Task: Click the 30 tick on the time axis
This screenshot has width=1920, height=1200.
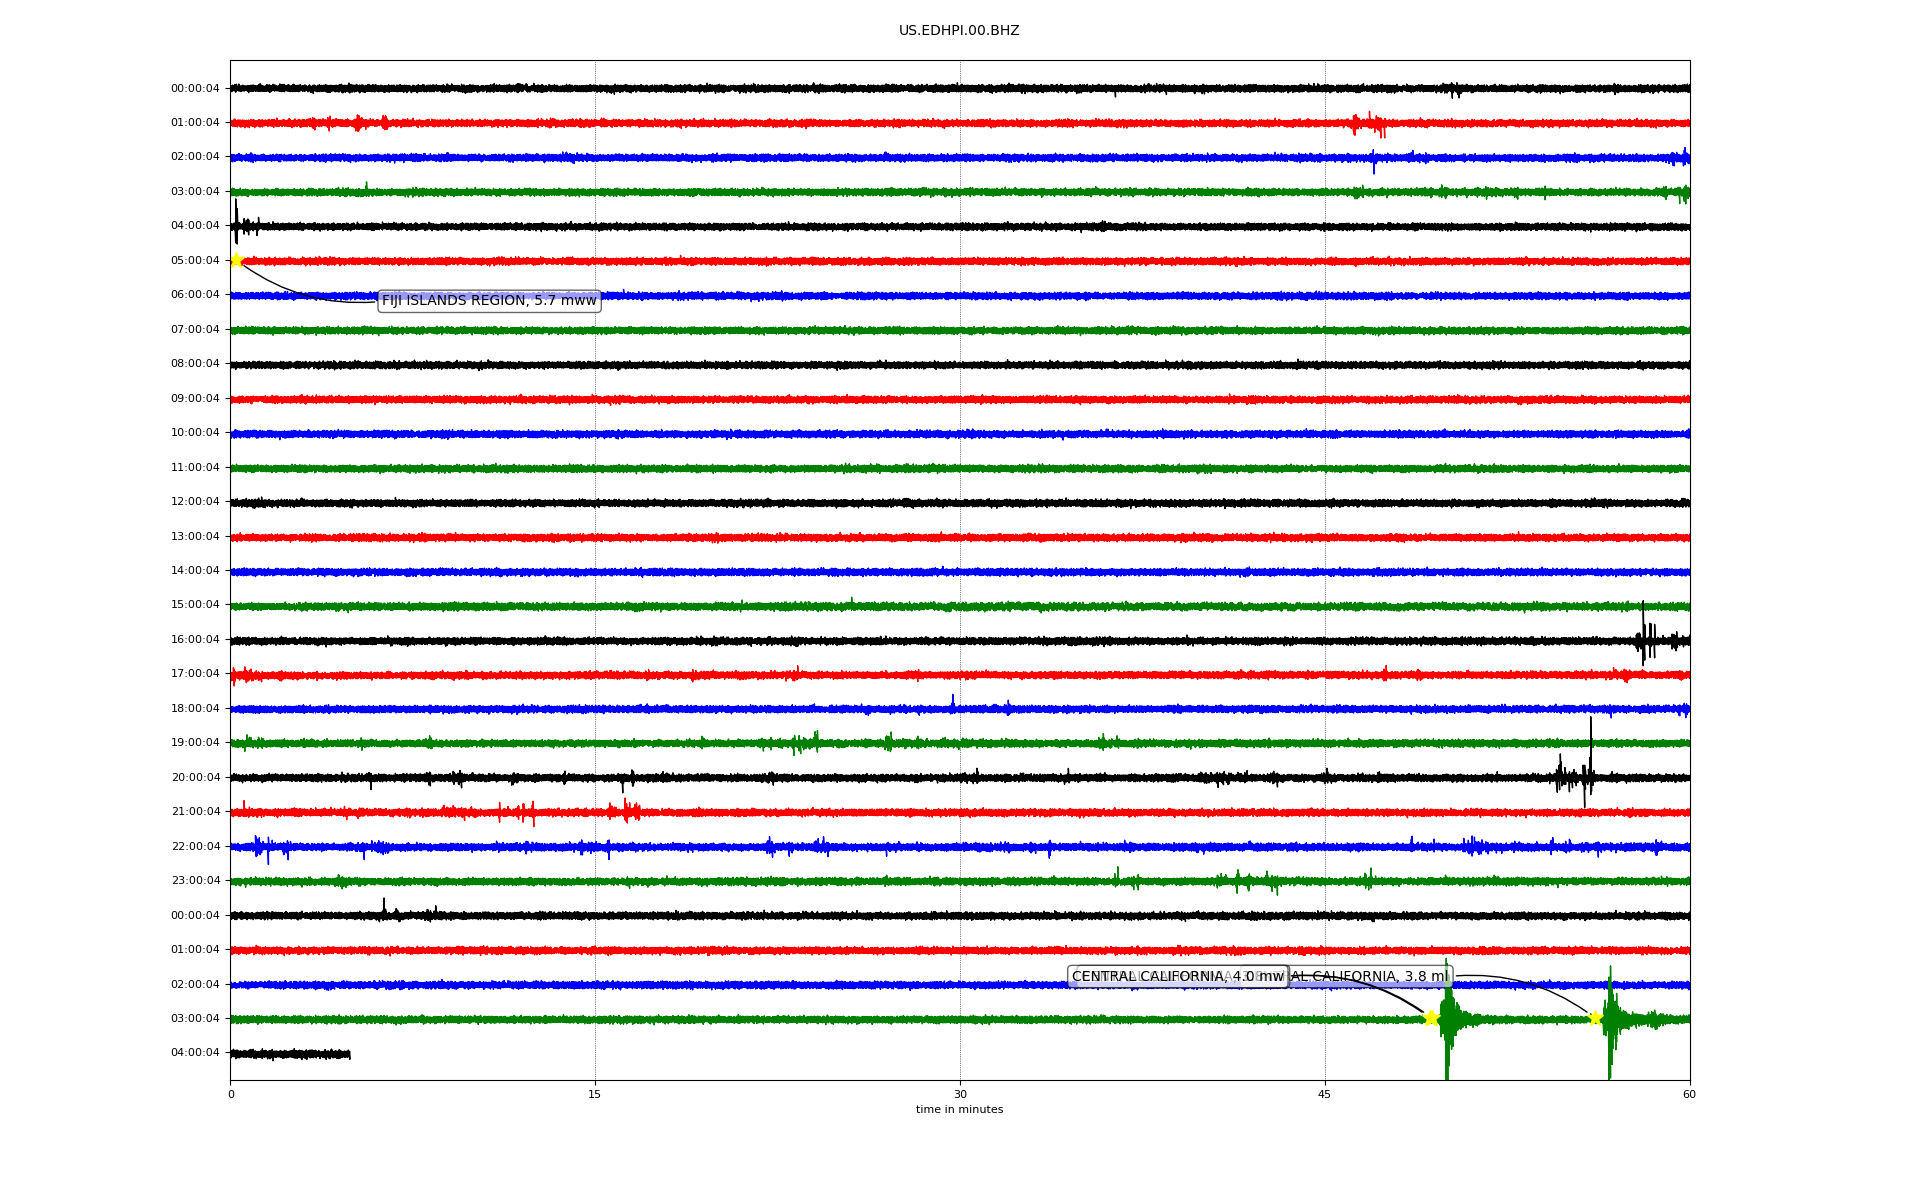Action: tap(960, 1094)
